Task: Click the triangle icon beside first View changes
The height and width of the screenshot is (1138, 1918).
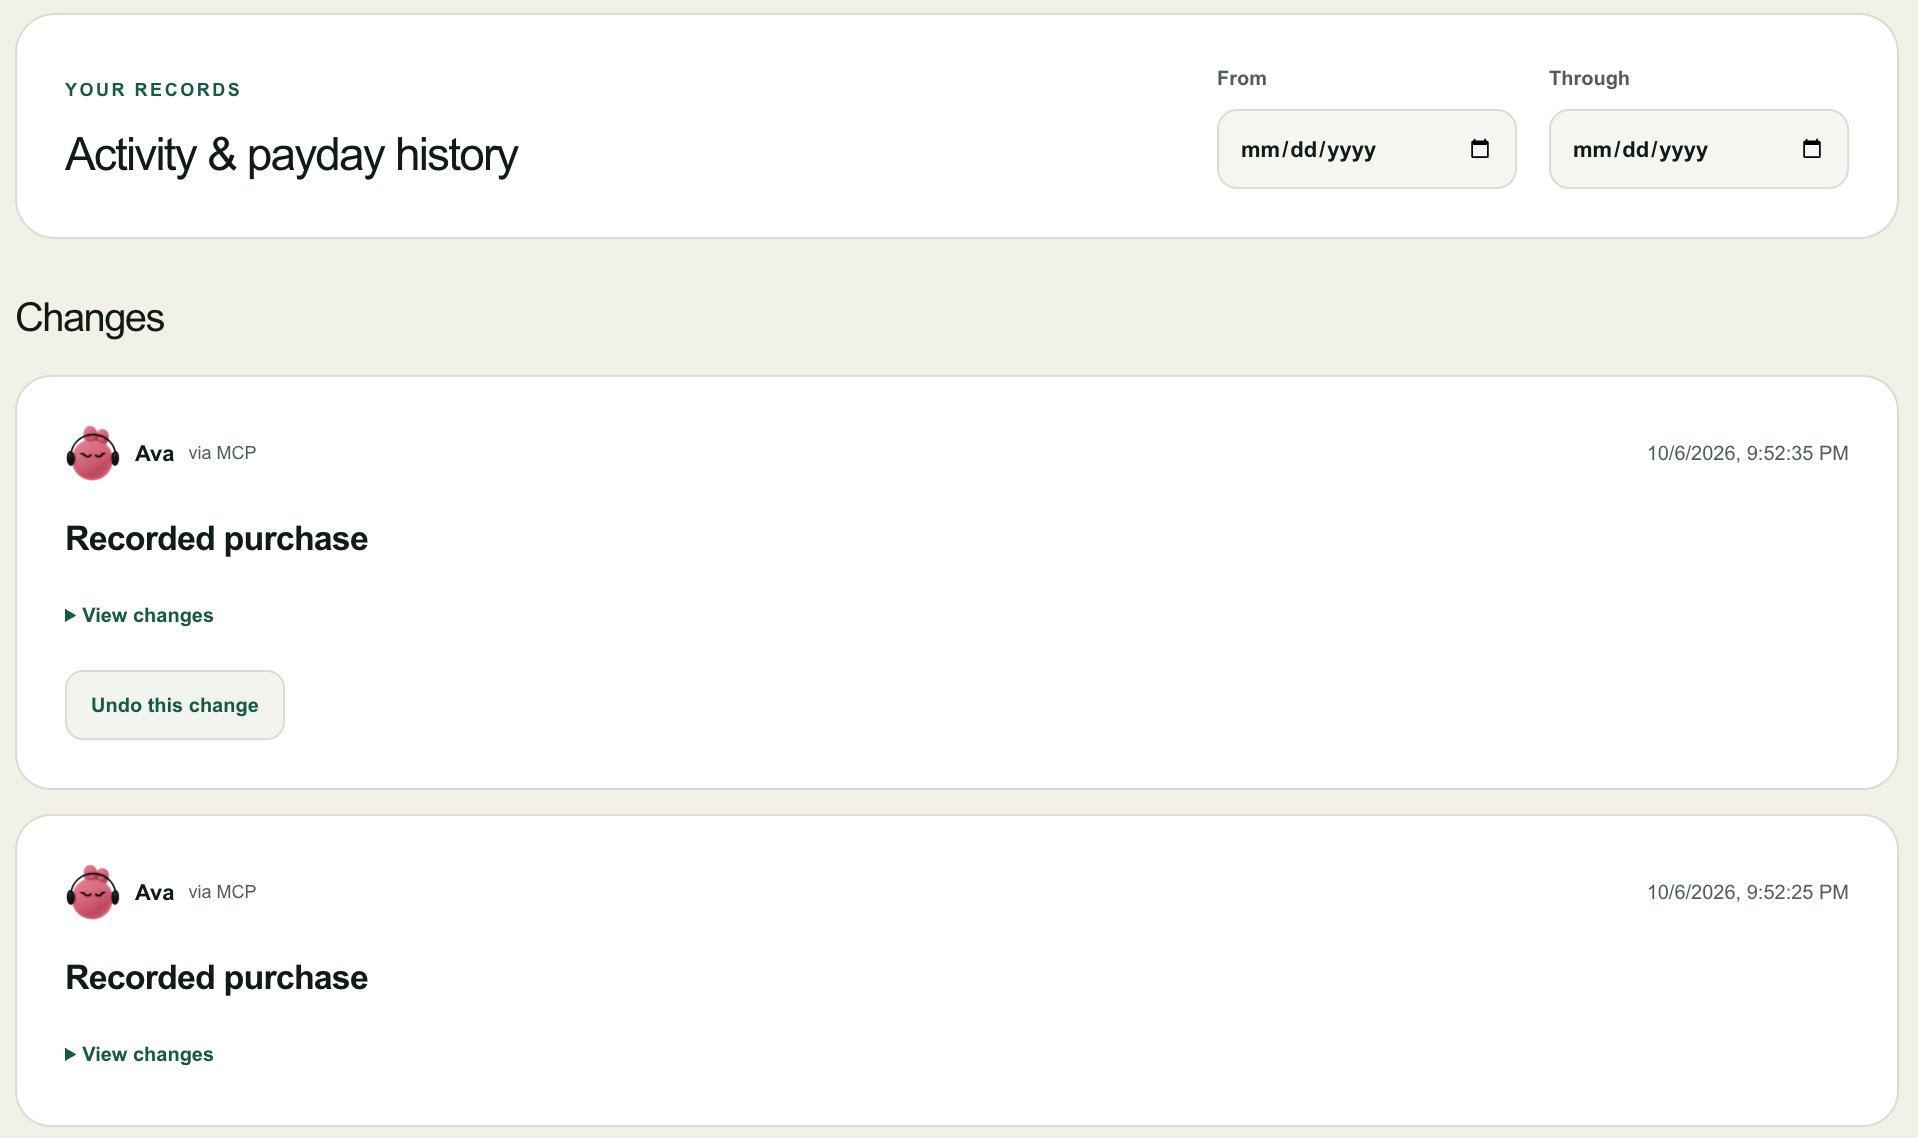Action: pos(70,615)
